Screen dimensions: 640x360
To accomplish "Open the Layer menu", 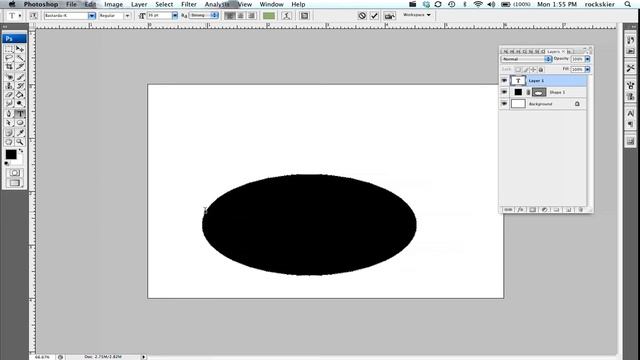I will [139, 4].
